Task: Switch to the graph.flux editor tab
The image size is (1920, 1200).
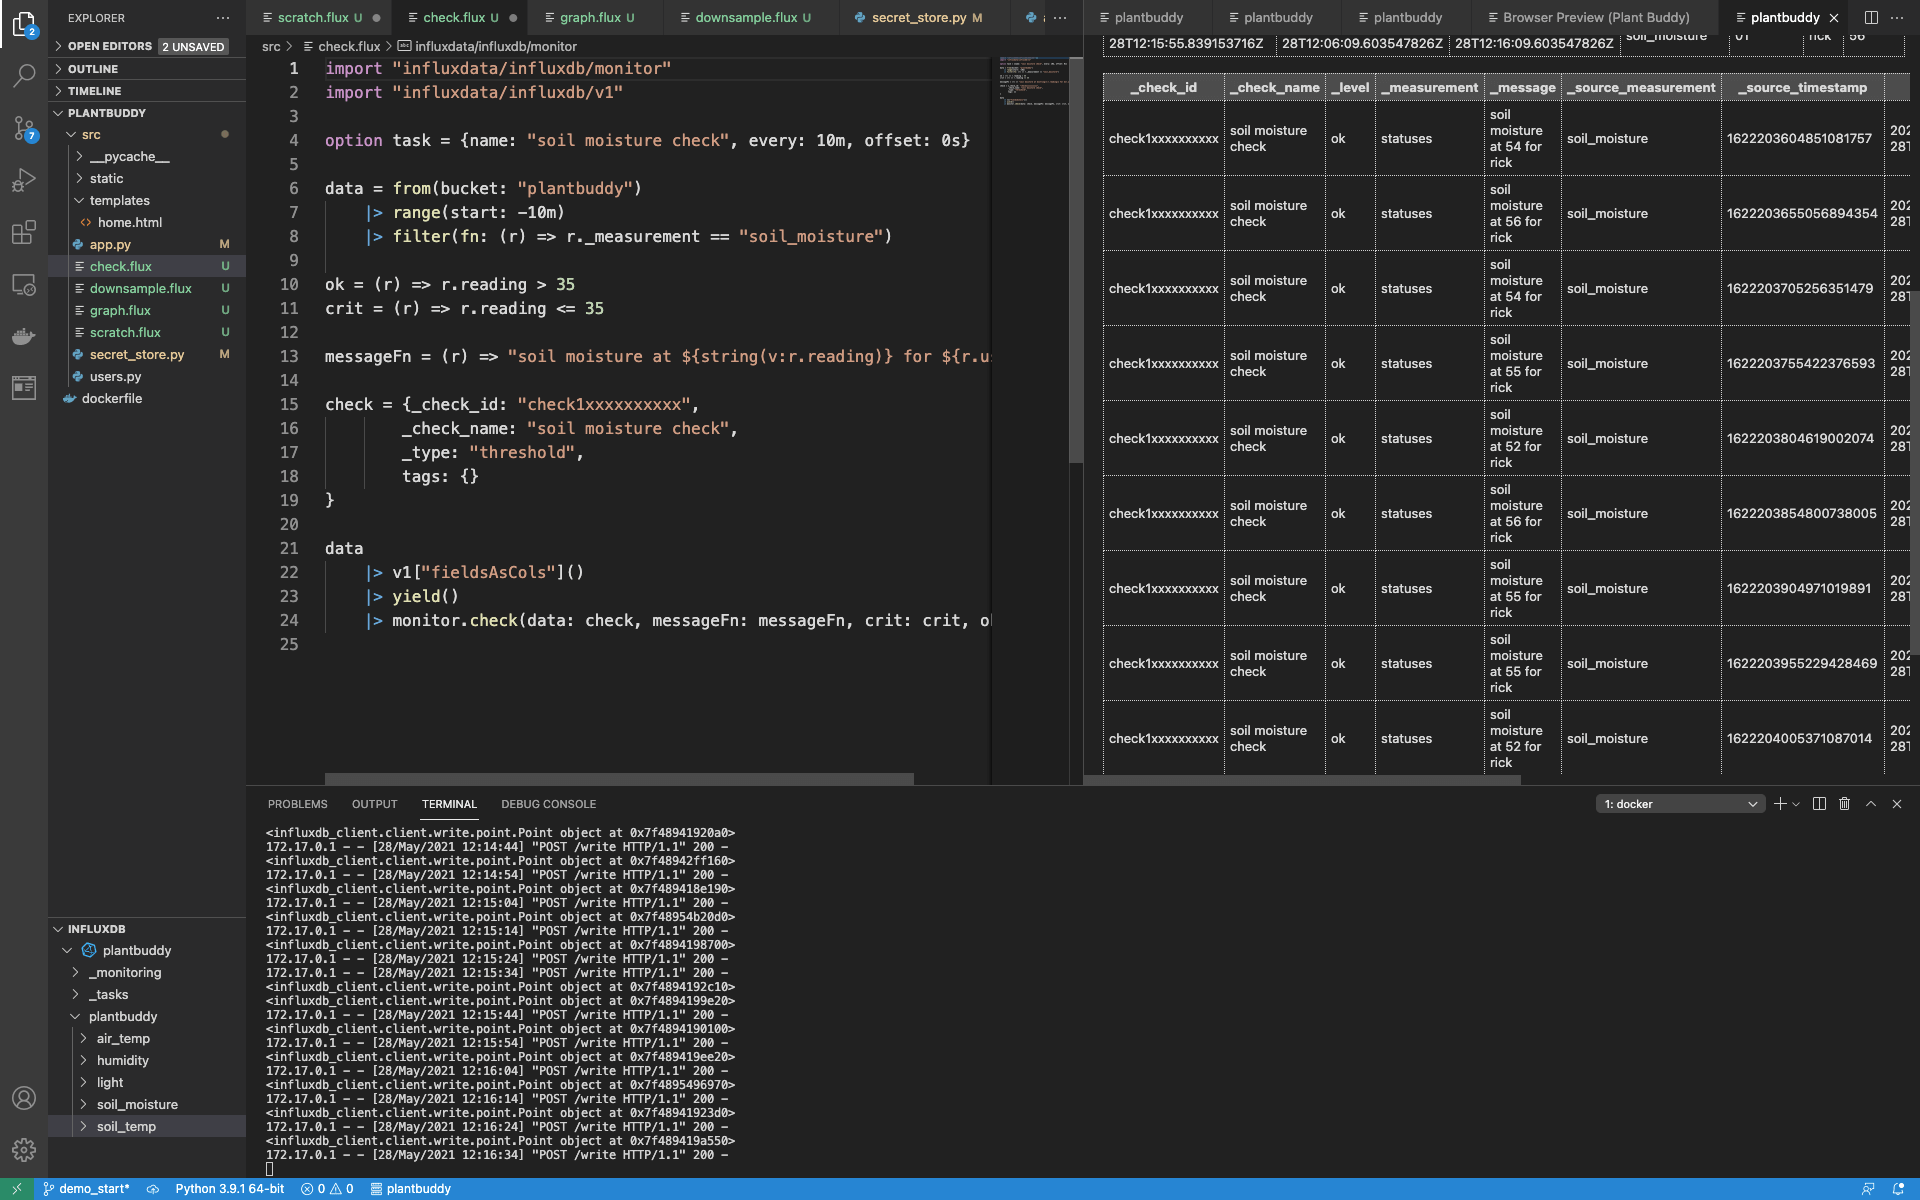Action: [x=590, y=18]
